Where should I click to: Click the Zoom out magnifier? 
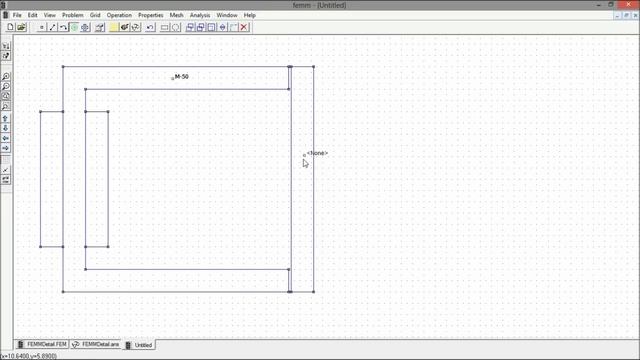tap(6, 87)
